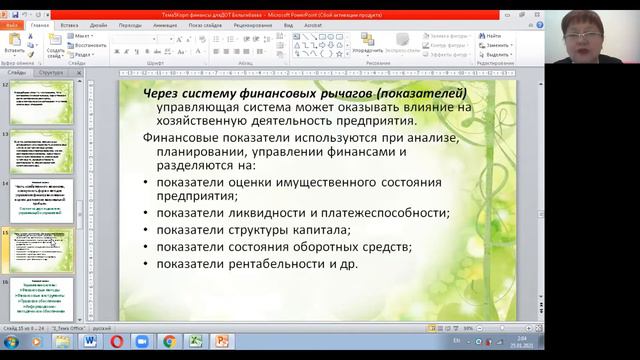Toggle text shadow formatting
The height and width of the screenshot is (360, 640).
[147, 52]
